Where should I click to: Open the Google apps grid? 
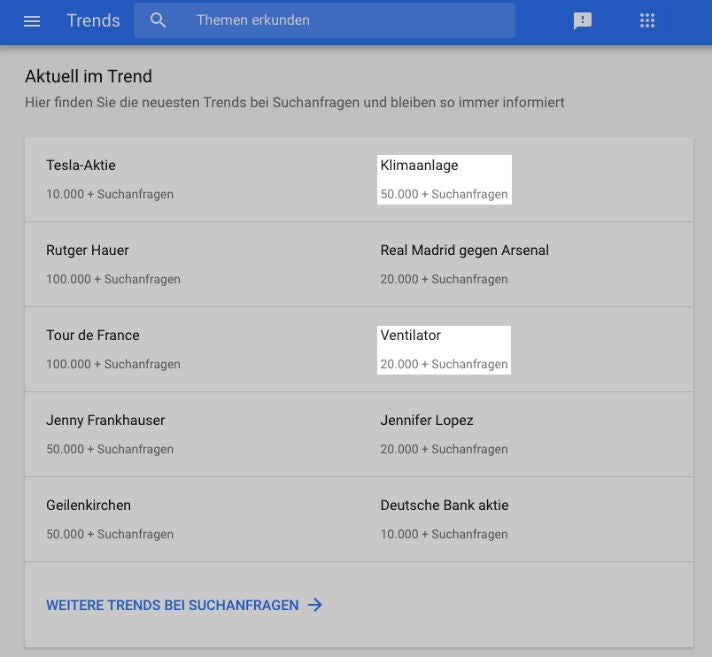tap(647, 21)
